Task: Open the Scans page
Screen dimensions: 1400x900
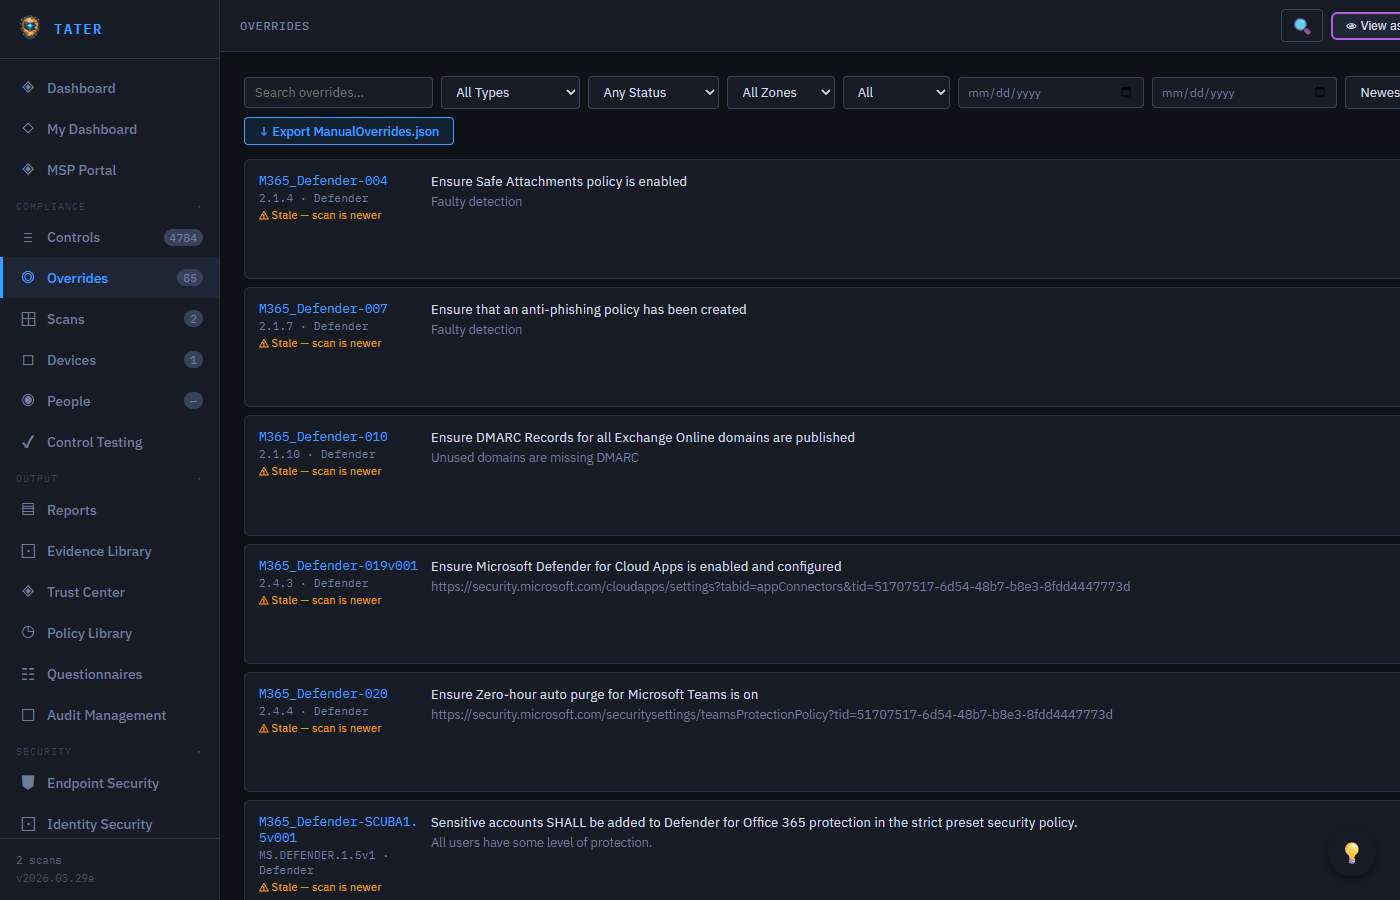Action: [x=110, y=319]
